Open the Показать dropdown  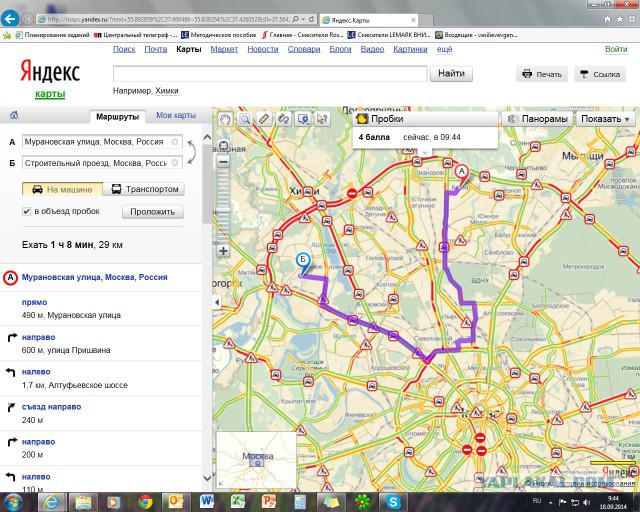click(x=605, y=119)
